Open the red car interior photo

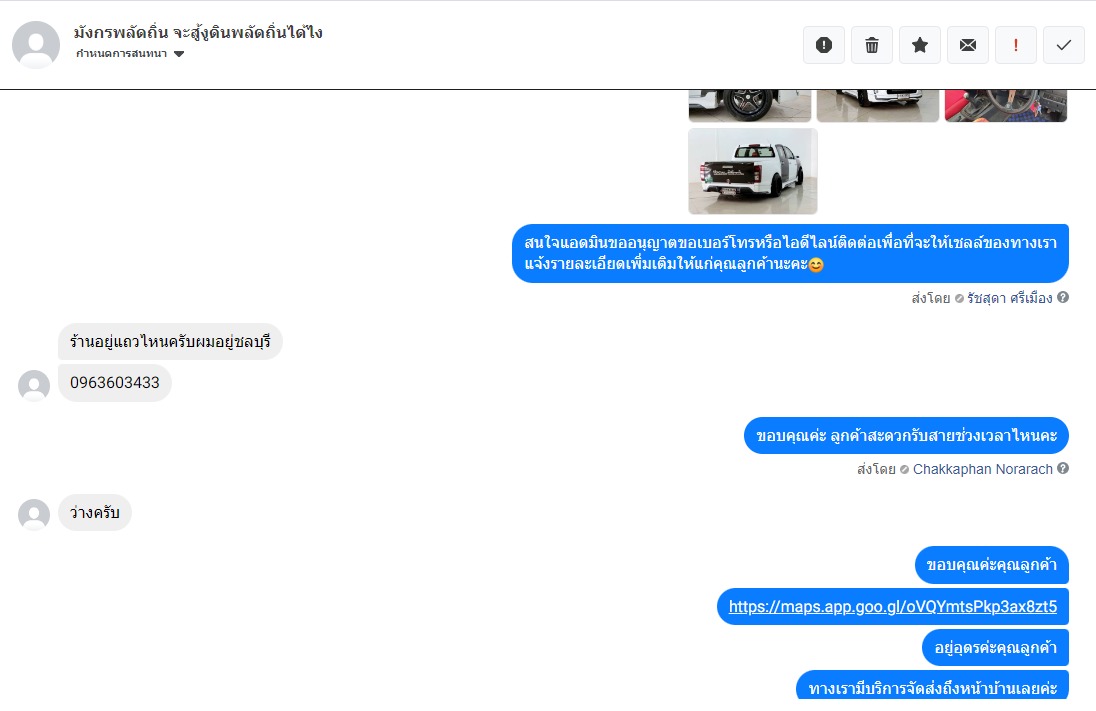pyautogui.click(x=1006, y=106)
